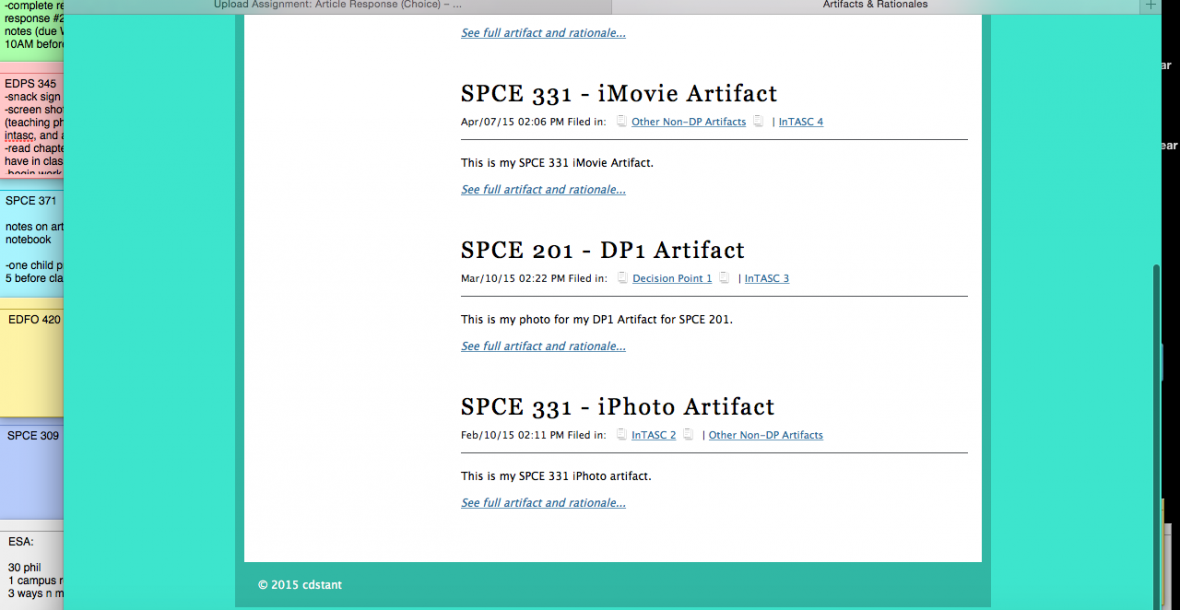This screenshot has height=610, width=1180.
Task: Click the document icon before InTASC 3
Action: (724, 279)
